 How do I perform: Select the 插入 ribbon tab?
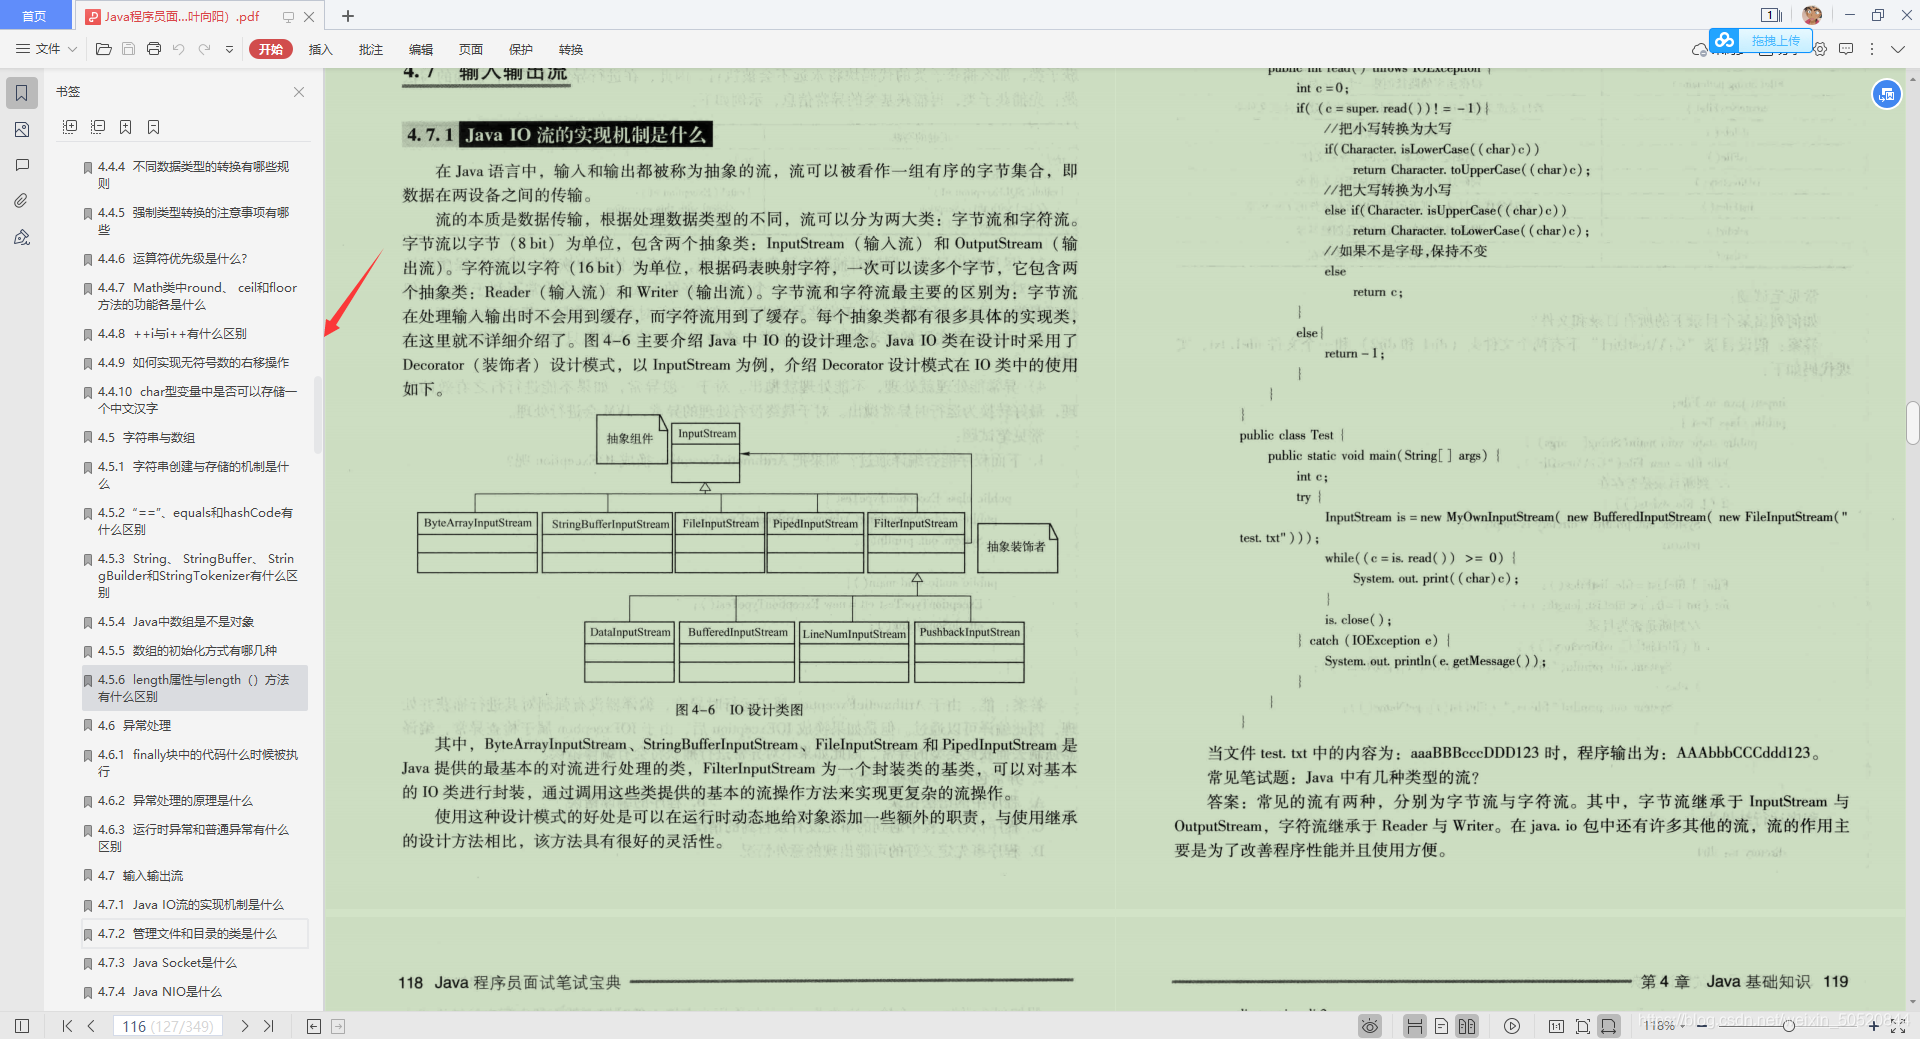pos(321,49)
